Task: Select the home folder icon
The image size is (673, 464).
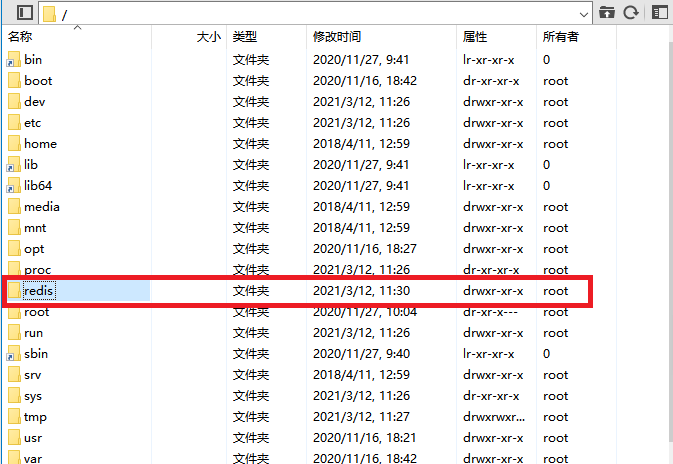Action: pos(14,144)
